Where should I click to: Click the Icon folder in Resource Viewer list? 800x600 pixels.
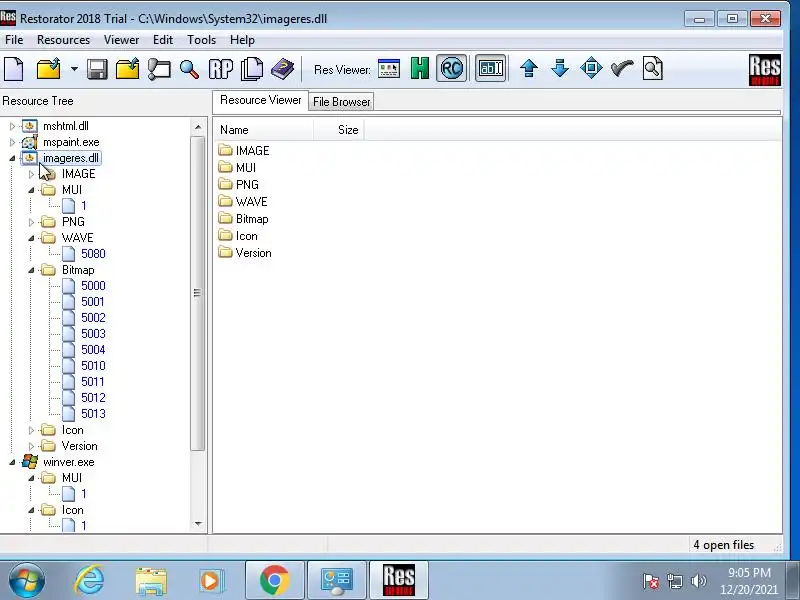[x=238, y=236]
